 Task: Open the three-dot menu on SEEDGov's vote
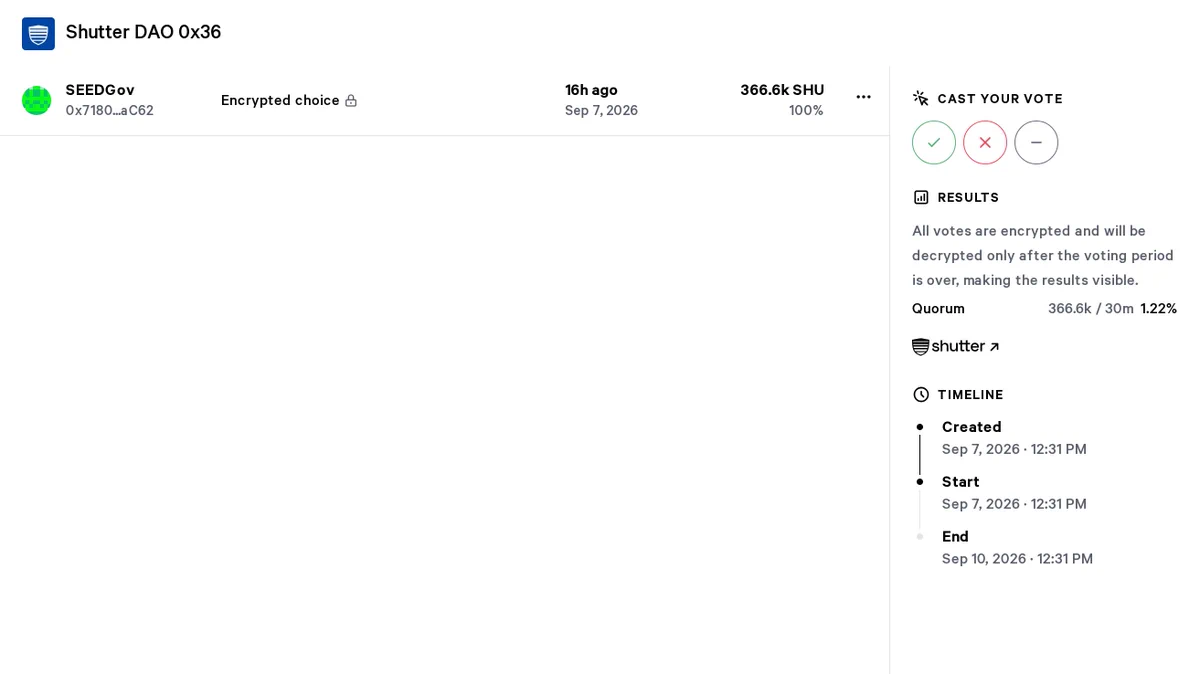(864, 97)
